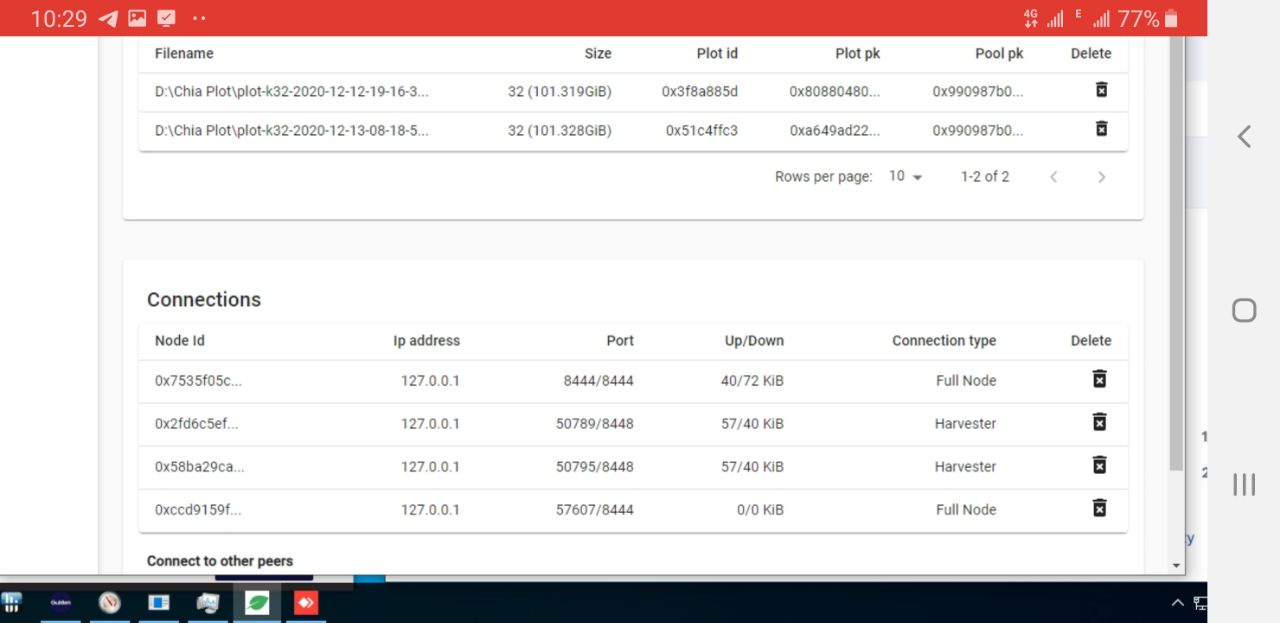Select node id 0x58ba29ca...
This screenshot has height=623, width=1280.
(199, 466)
